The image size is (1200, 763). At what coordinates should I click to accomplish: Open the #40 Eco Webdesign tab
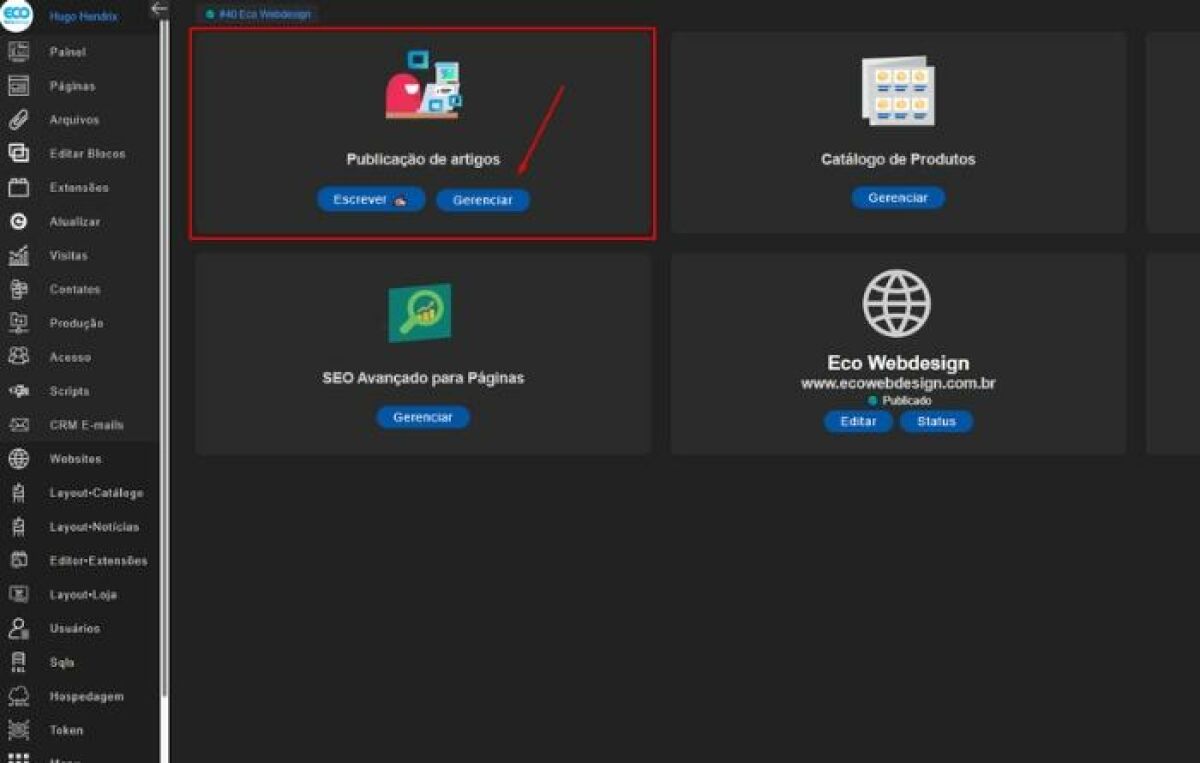click(258, 14)
